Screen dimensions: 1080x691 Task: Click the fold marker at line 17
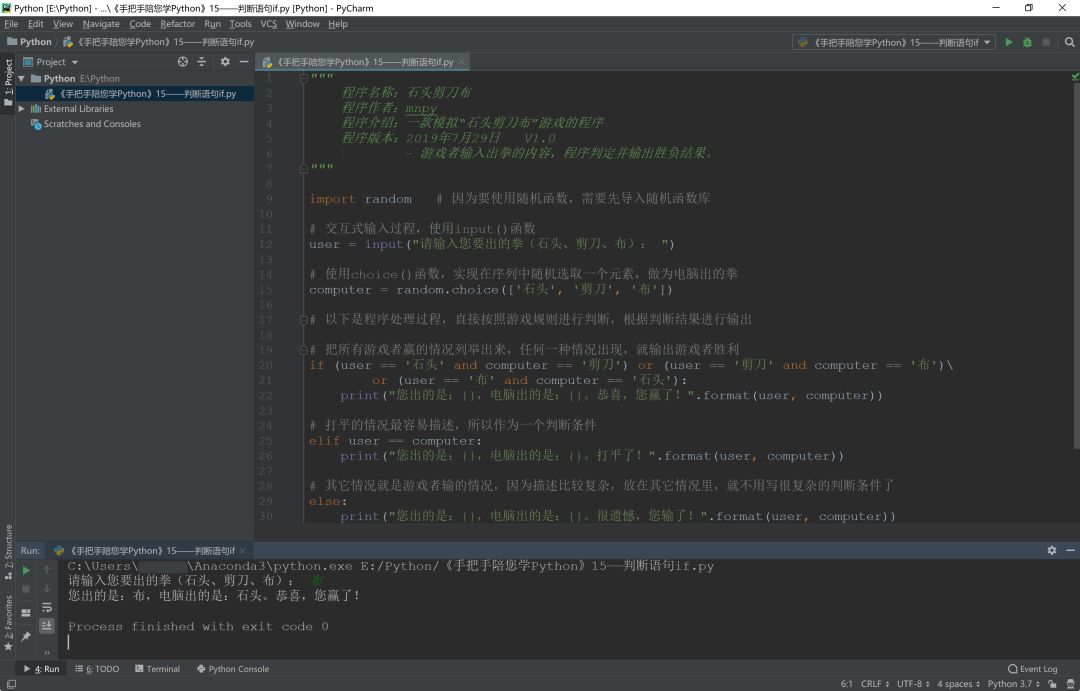pos(303,320)
